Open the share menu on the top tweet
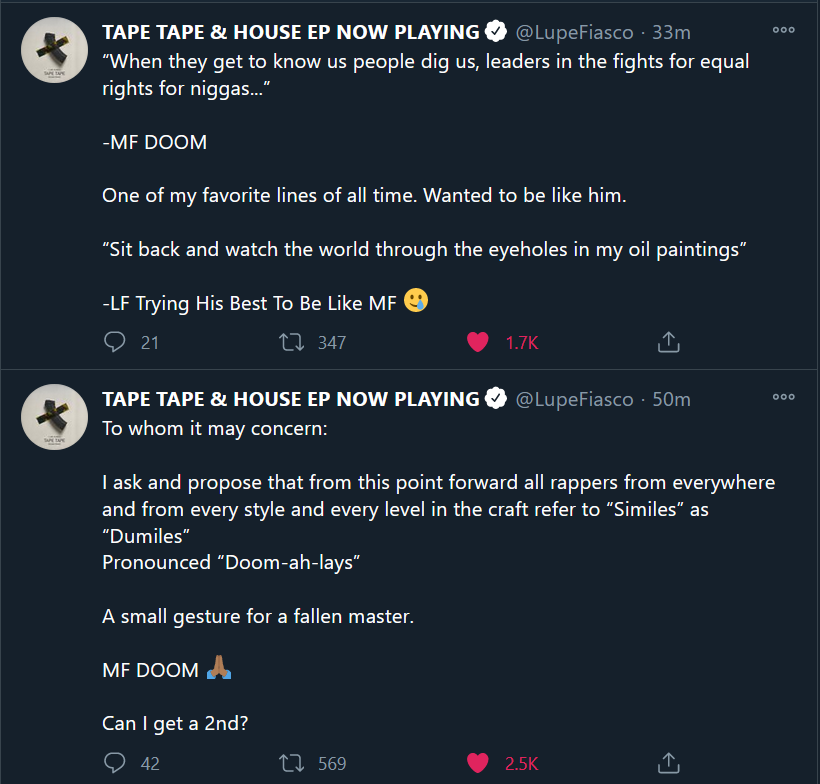This screenshot has height=784, width=820. coord(668,341)
